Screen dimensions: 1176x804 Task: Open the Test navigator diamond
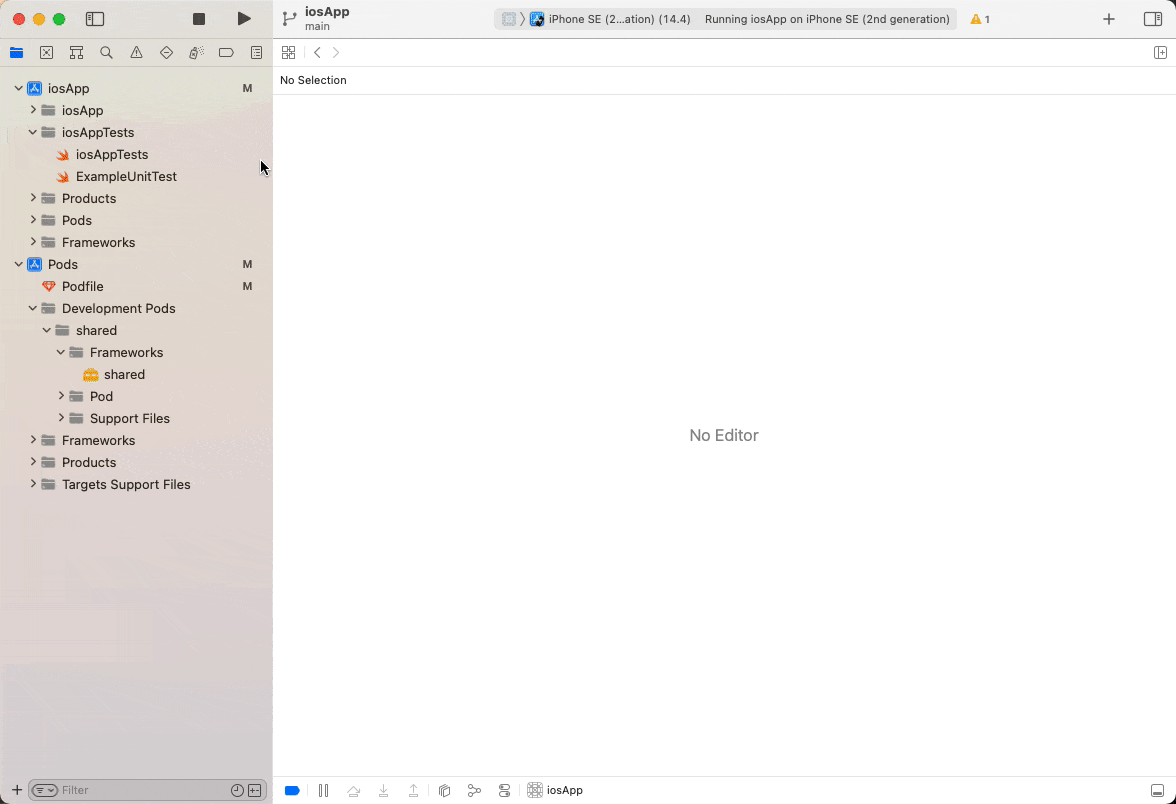coord(166,52)
